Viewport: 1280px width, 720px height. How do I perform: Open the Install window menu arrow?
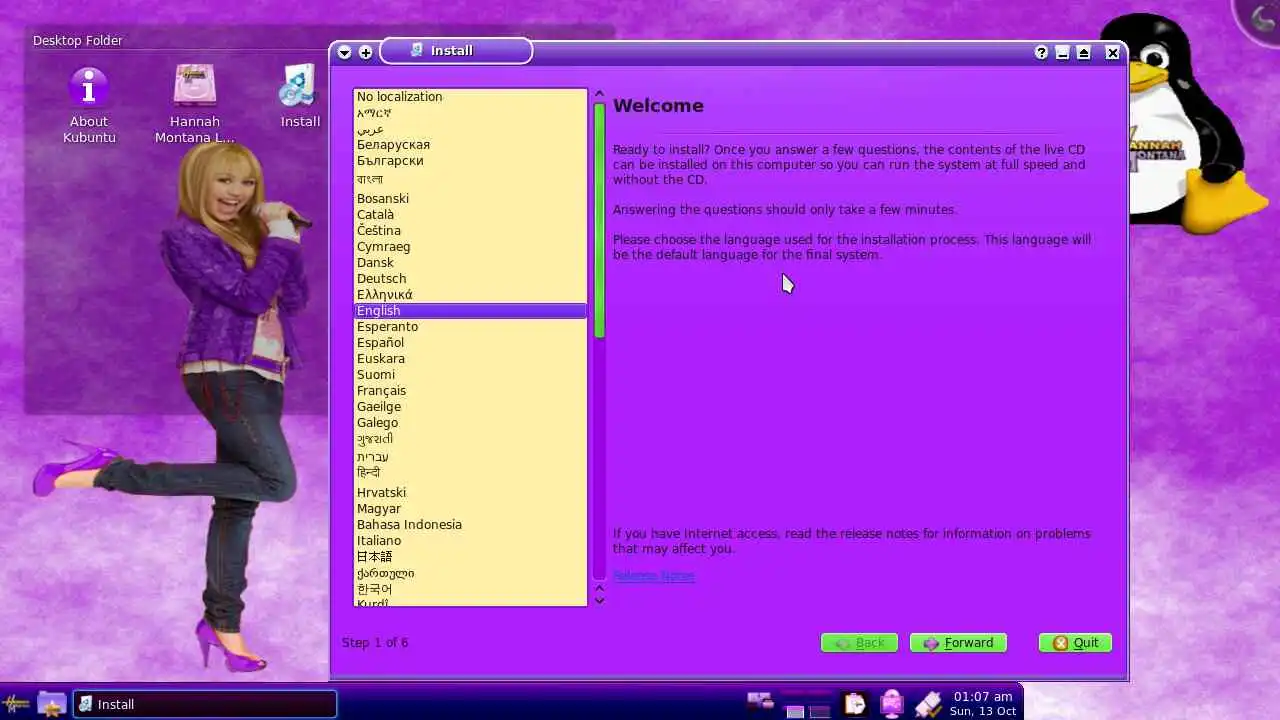pos(344,52)
